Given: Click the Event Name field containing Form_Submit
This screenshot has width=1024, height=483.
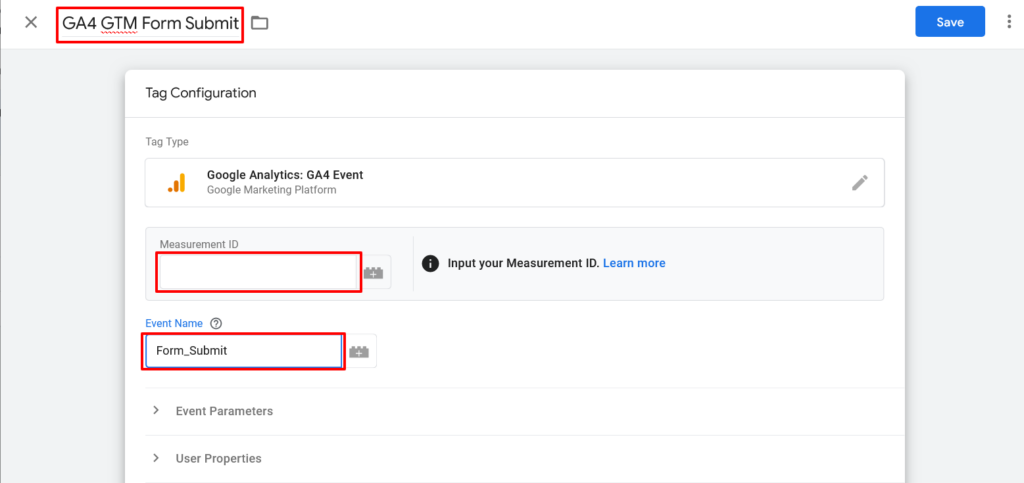Looking at the screenshot, I should pos(244,351).
